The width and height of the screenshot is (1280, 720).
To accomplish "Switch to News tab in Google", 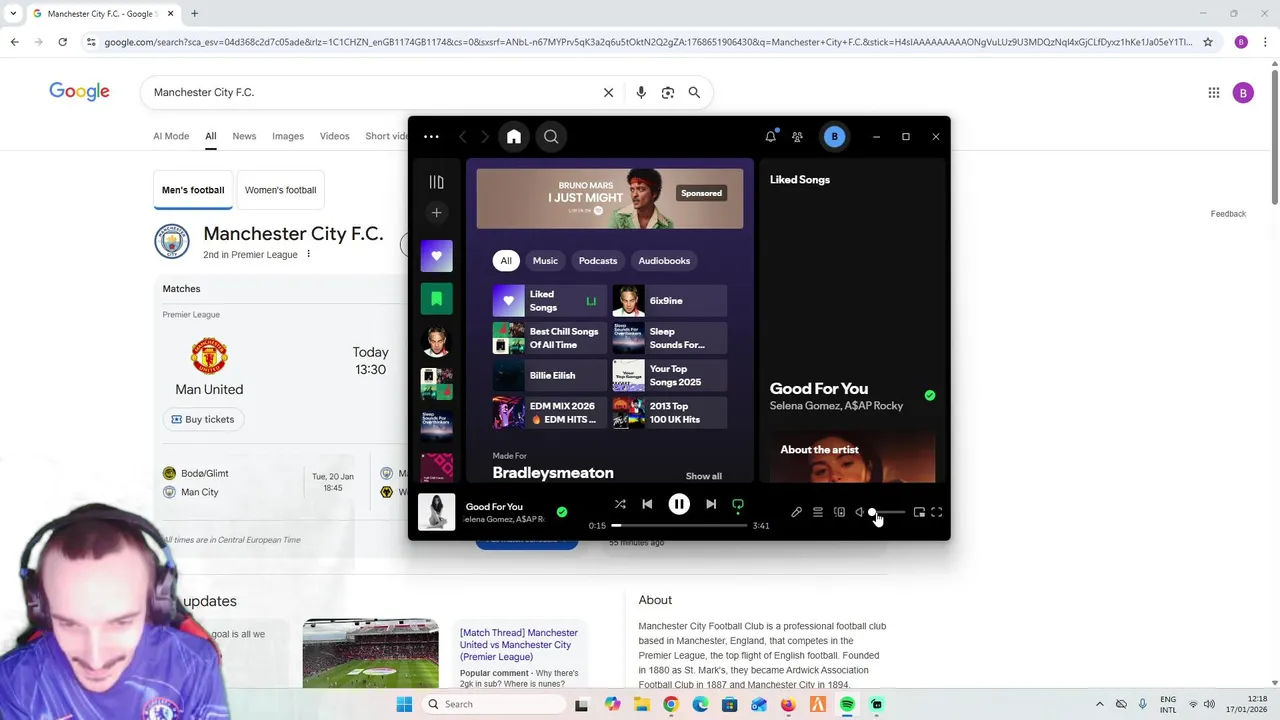I will [x=244, y=136].
